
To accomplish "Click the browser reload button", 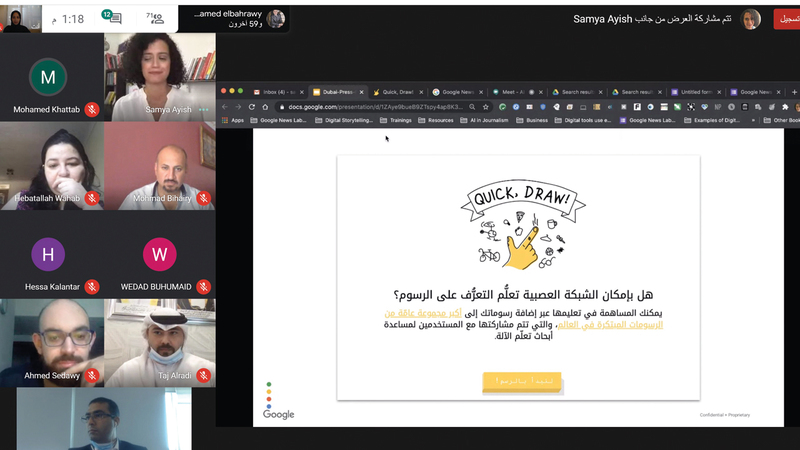I will point(252,106).
